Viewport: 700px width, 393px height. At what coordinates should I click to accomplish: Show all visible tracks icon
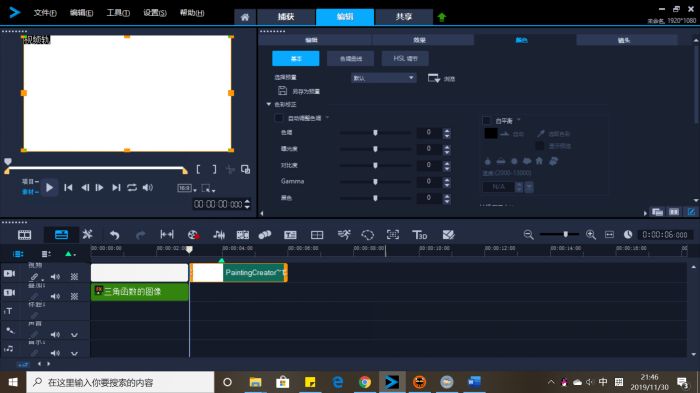pyautogui.click(x=18, y=254)
